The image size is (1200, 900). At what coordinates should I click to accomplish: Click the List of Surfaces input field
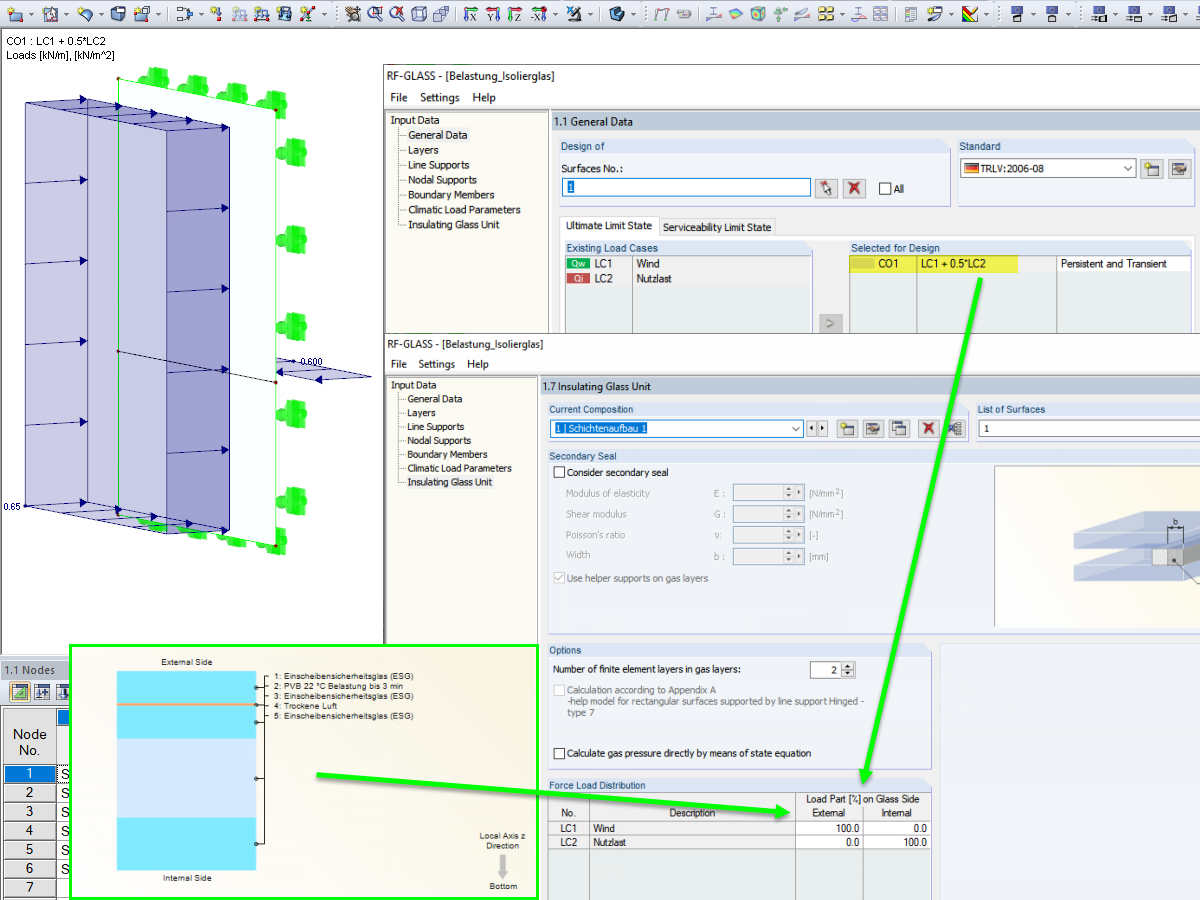(1089, 429)
